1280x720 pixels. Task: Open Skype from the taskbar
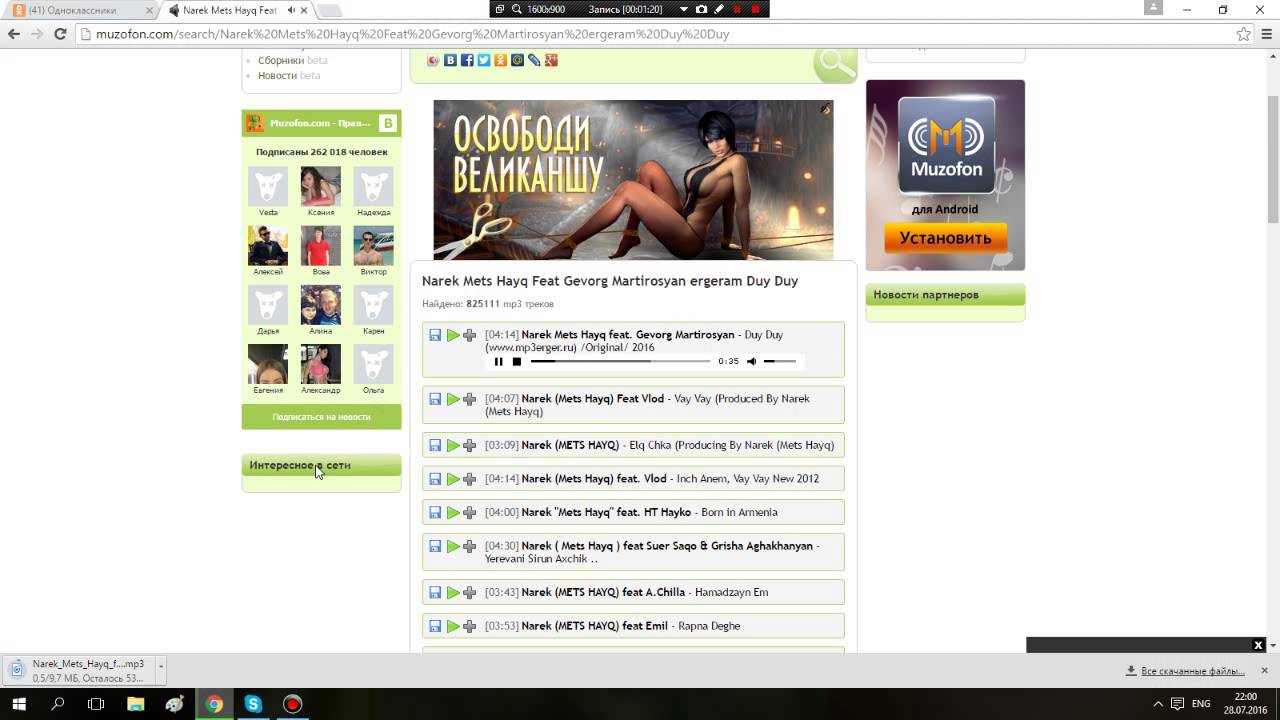tap(253, 704)
